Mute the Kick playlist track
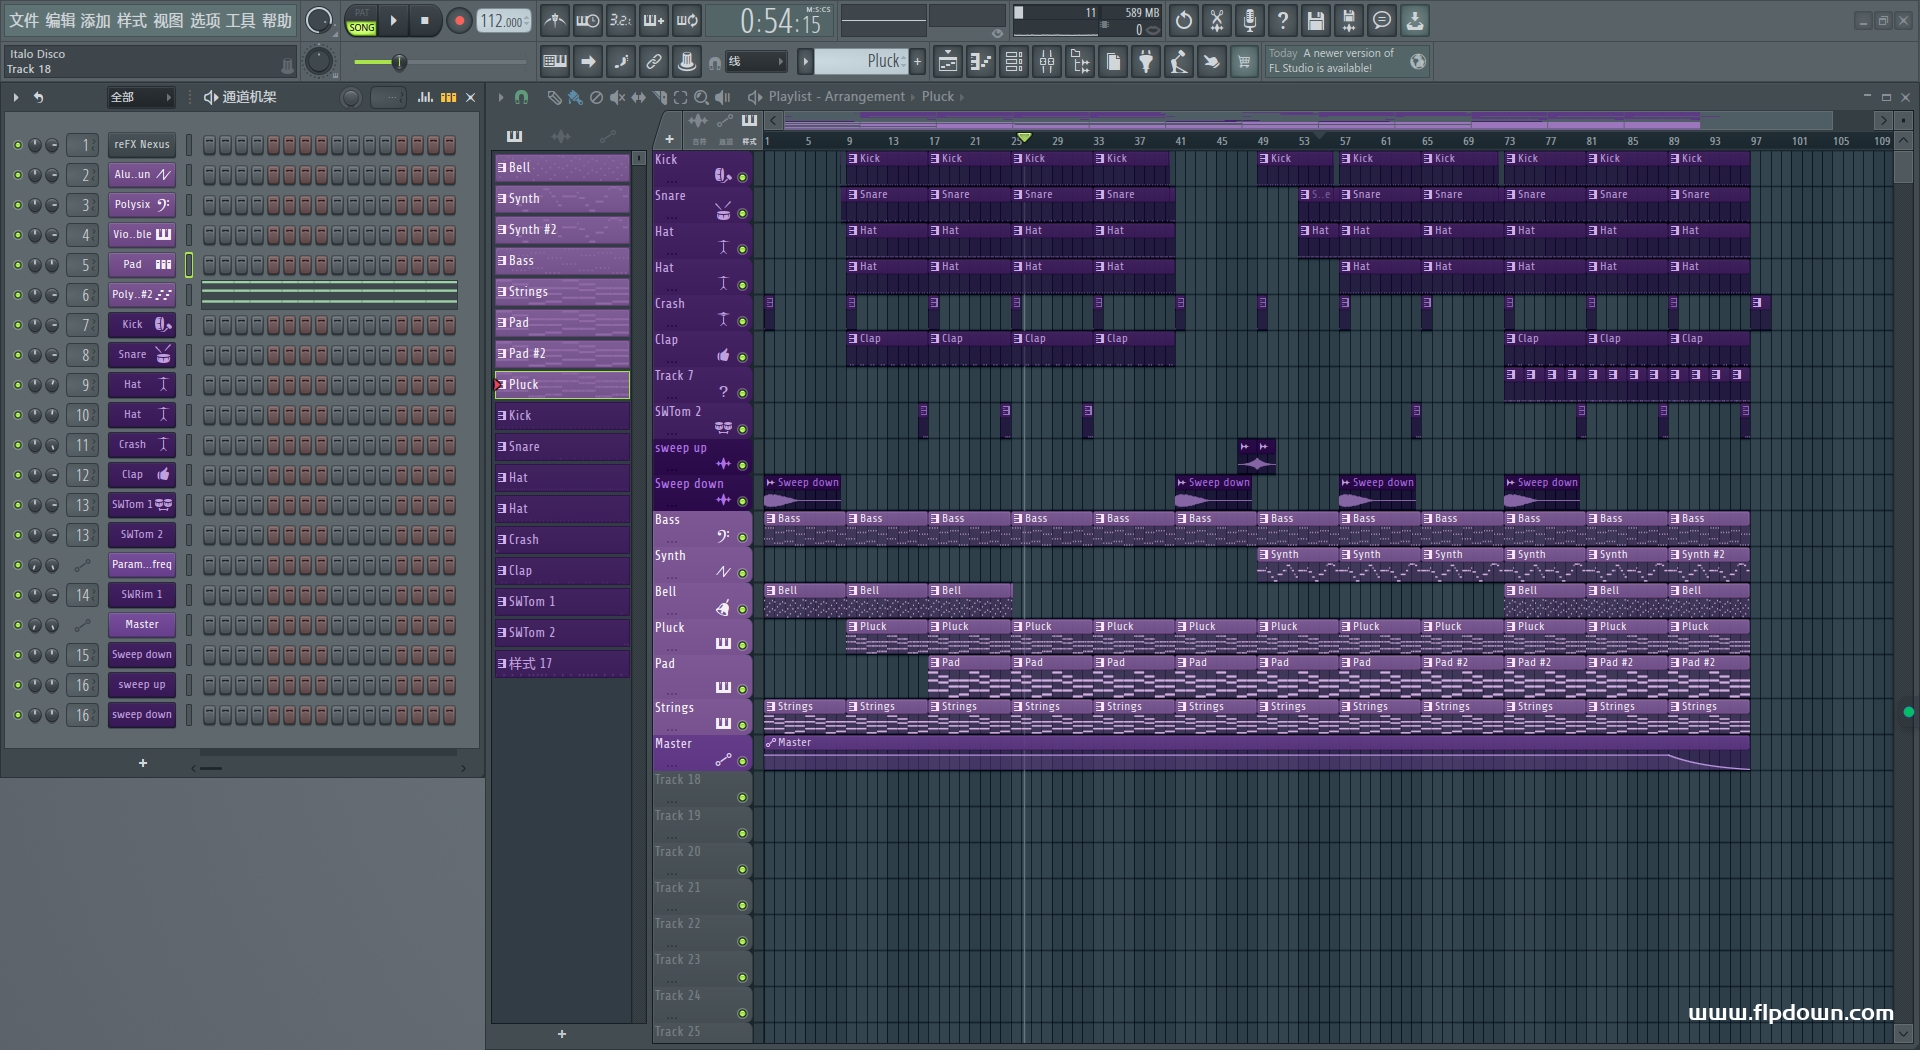Image resolution: width=1920 pixels, height=1050 pixels. point(742,177)
